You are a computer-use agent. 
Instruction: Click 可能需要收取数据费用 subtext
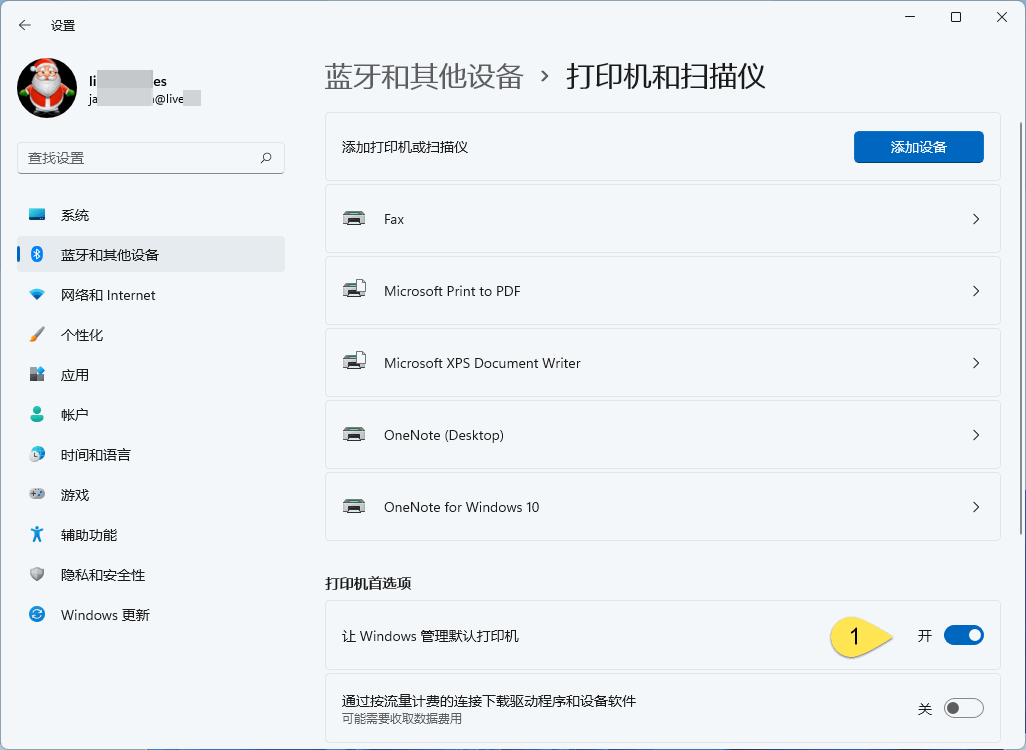(x=402, y=719)
